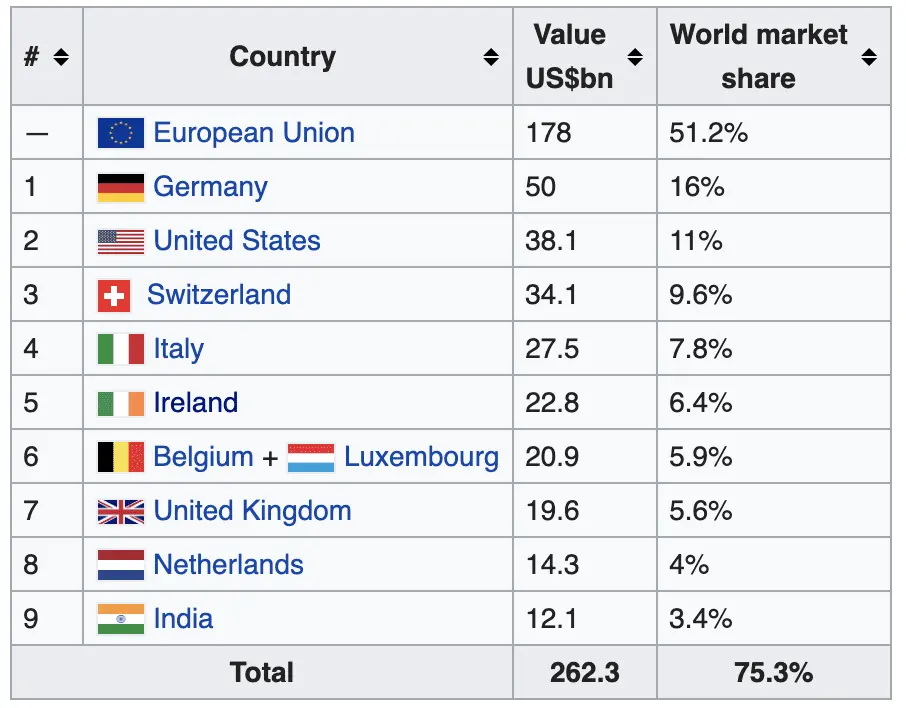Click the India flag icon
The image size is (906, 708).
click(x=121, y=619)
